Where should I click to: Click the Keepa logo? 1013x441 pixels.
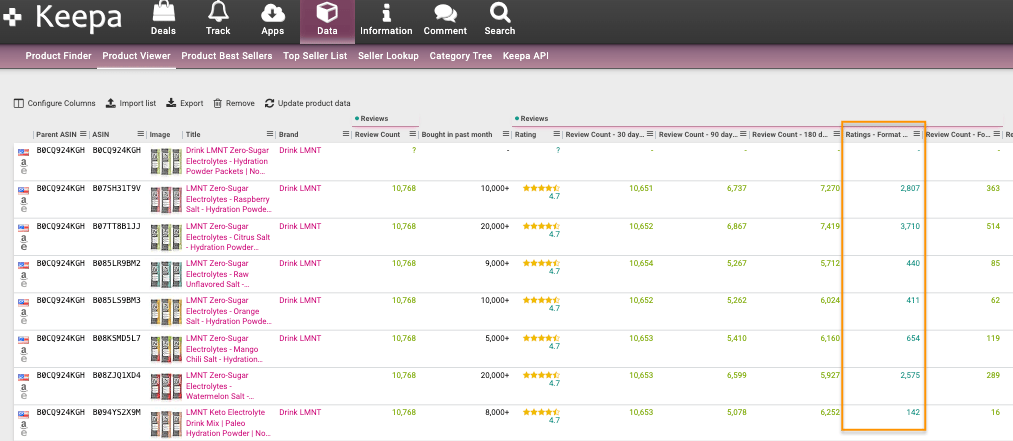point(62,17)
